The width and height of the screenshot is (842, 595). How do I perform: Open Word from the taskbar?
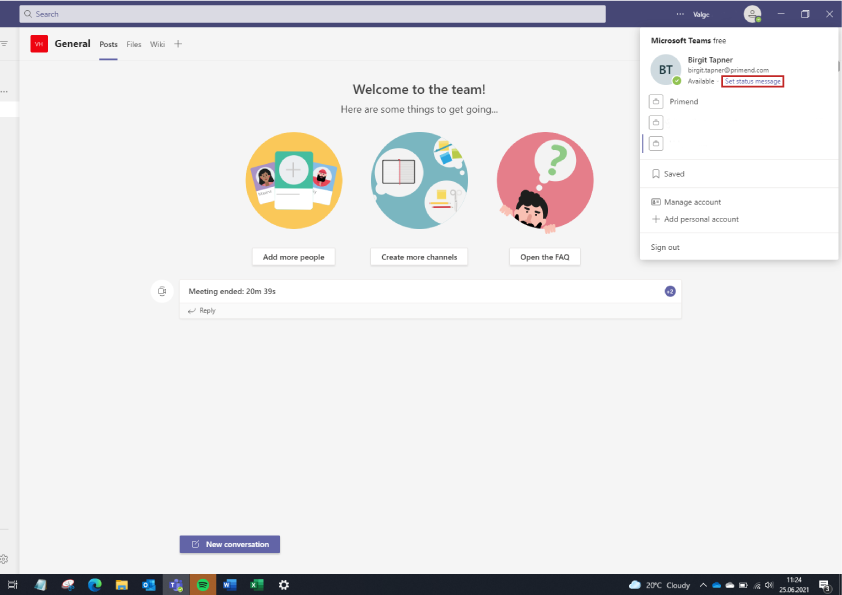[230, 585]
